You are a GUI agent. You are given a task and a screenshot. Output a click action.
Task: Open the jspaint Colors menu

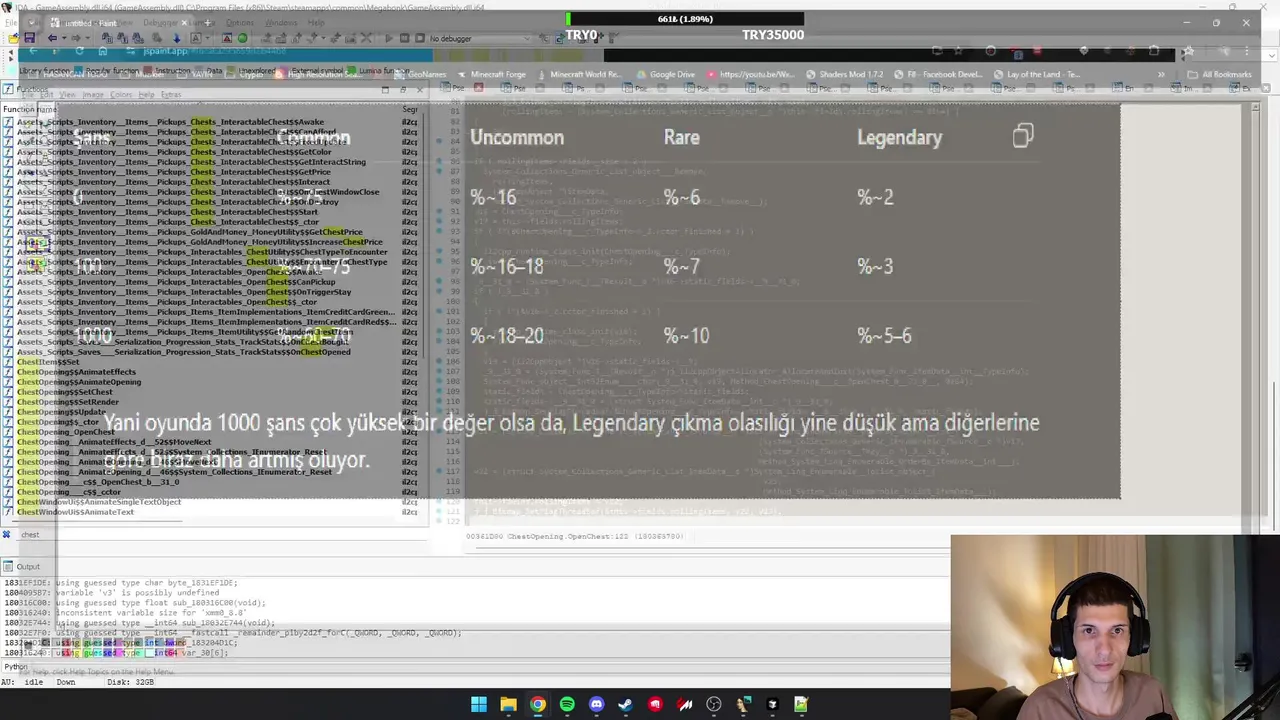point(121,94)
